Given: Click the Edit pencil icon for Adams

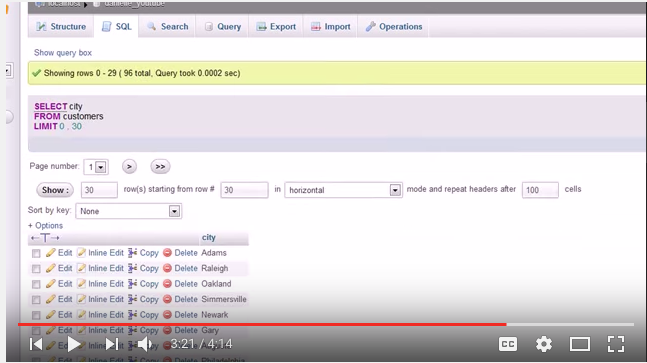Looking at the screenshot, I should 51,253.
